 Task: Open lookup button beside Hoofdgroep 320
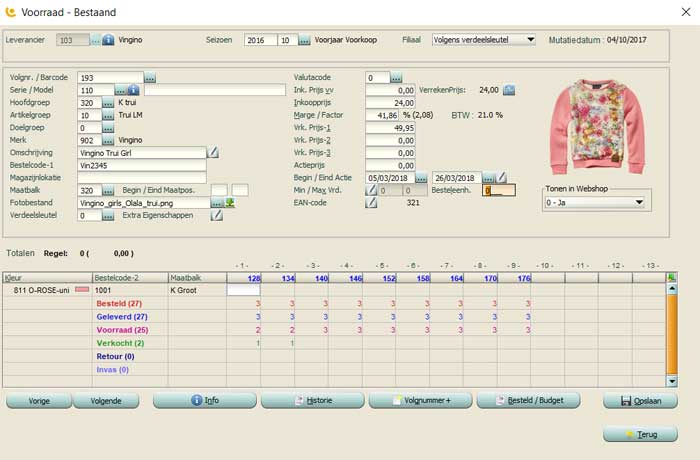coord(108,103)
